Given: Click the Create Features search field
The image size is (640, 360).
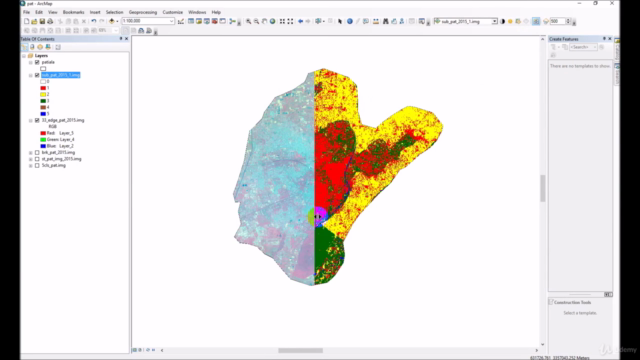Looking at the screenshot, I should coord(583,47).
